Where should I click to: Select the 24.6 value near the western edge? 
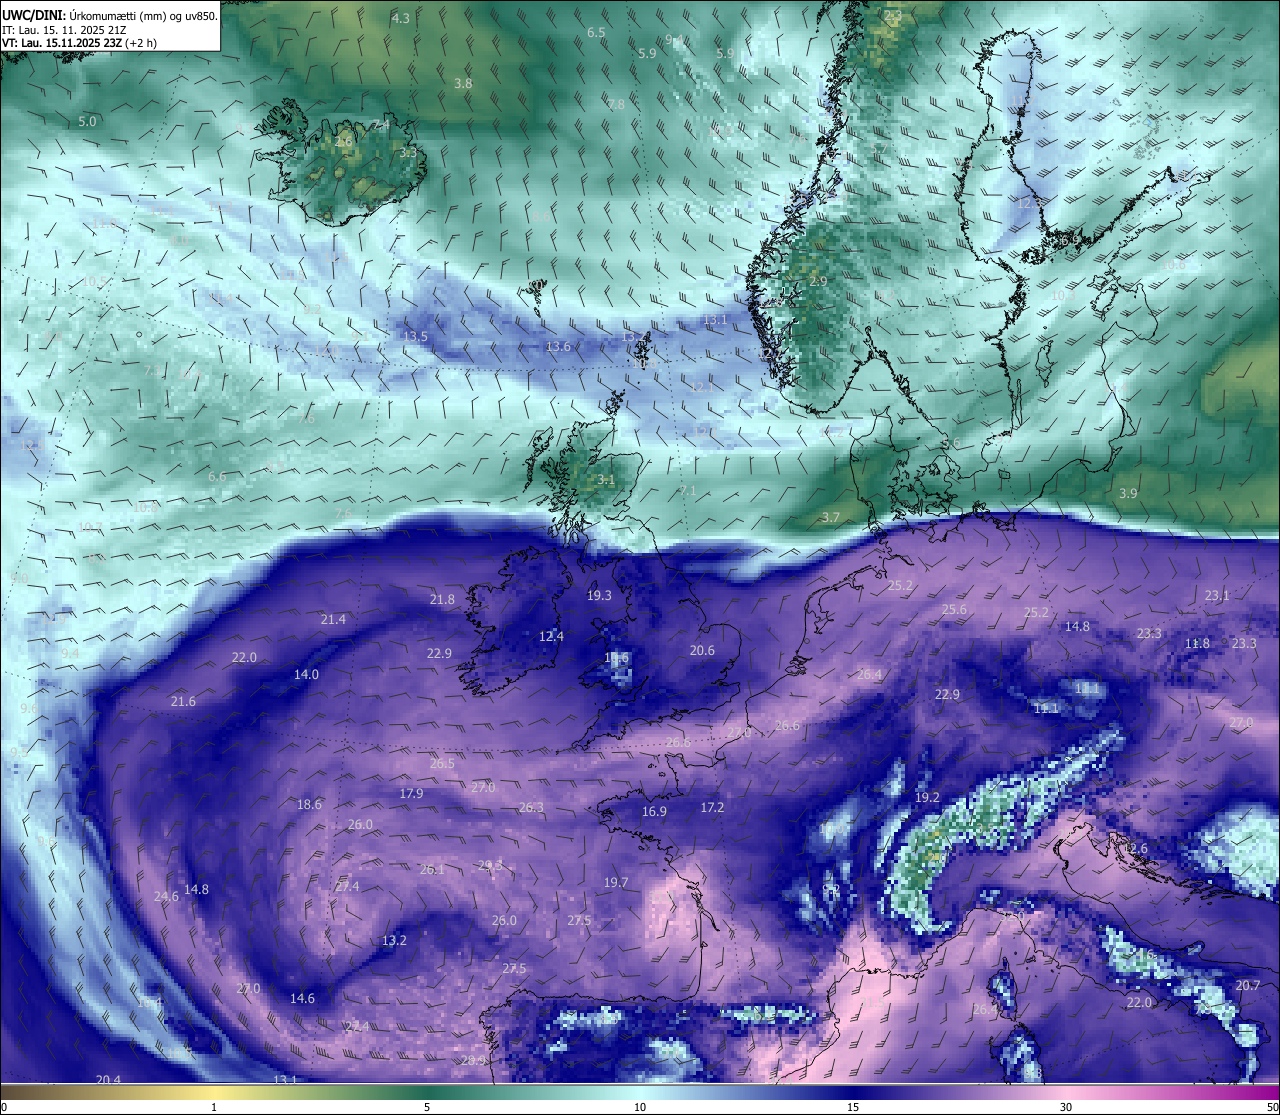pyautogui.click(x=166, y=896)
